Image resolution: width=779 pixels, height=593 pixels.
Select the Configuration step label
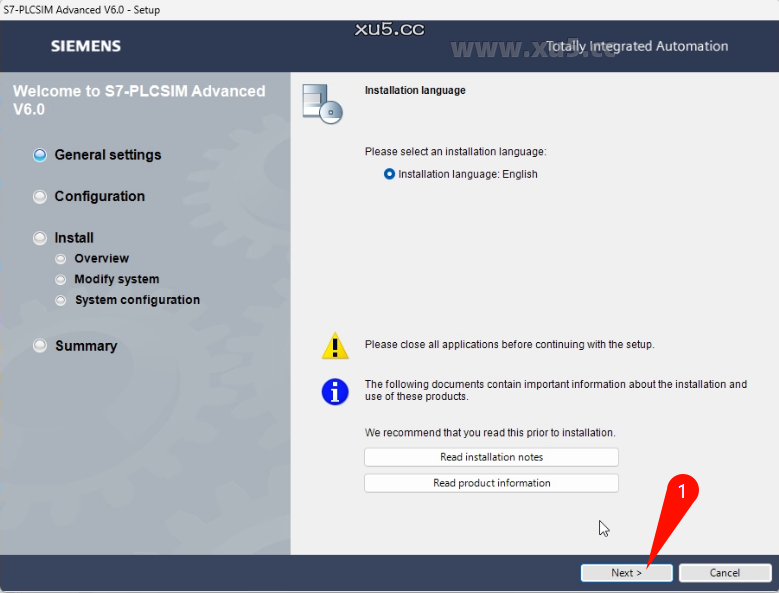(x=99, y=197)
